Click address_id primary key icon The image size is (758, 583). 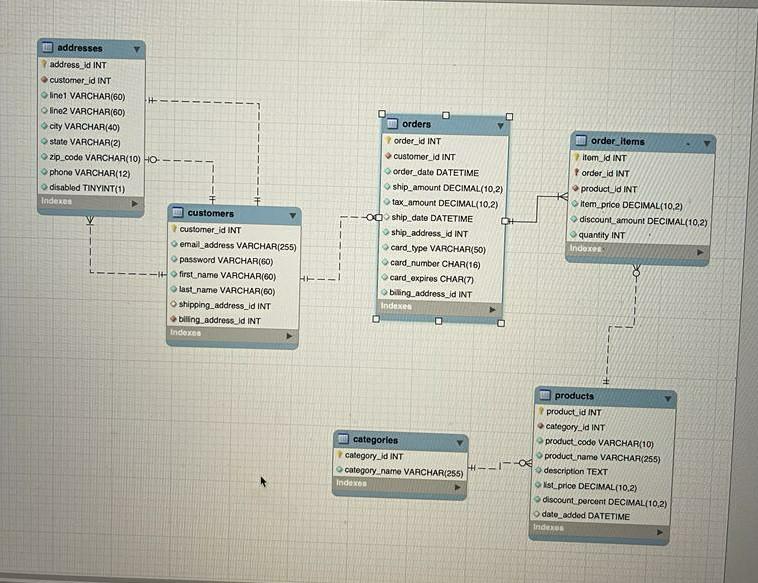tap(44, 64)
